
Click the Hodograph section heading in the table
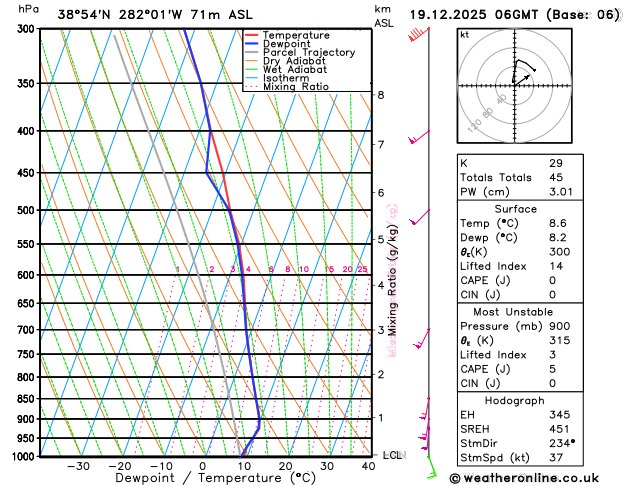515,401
